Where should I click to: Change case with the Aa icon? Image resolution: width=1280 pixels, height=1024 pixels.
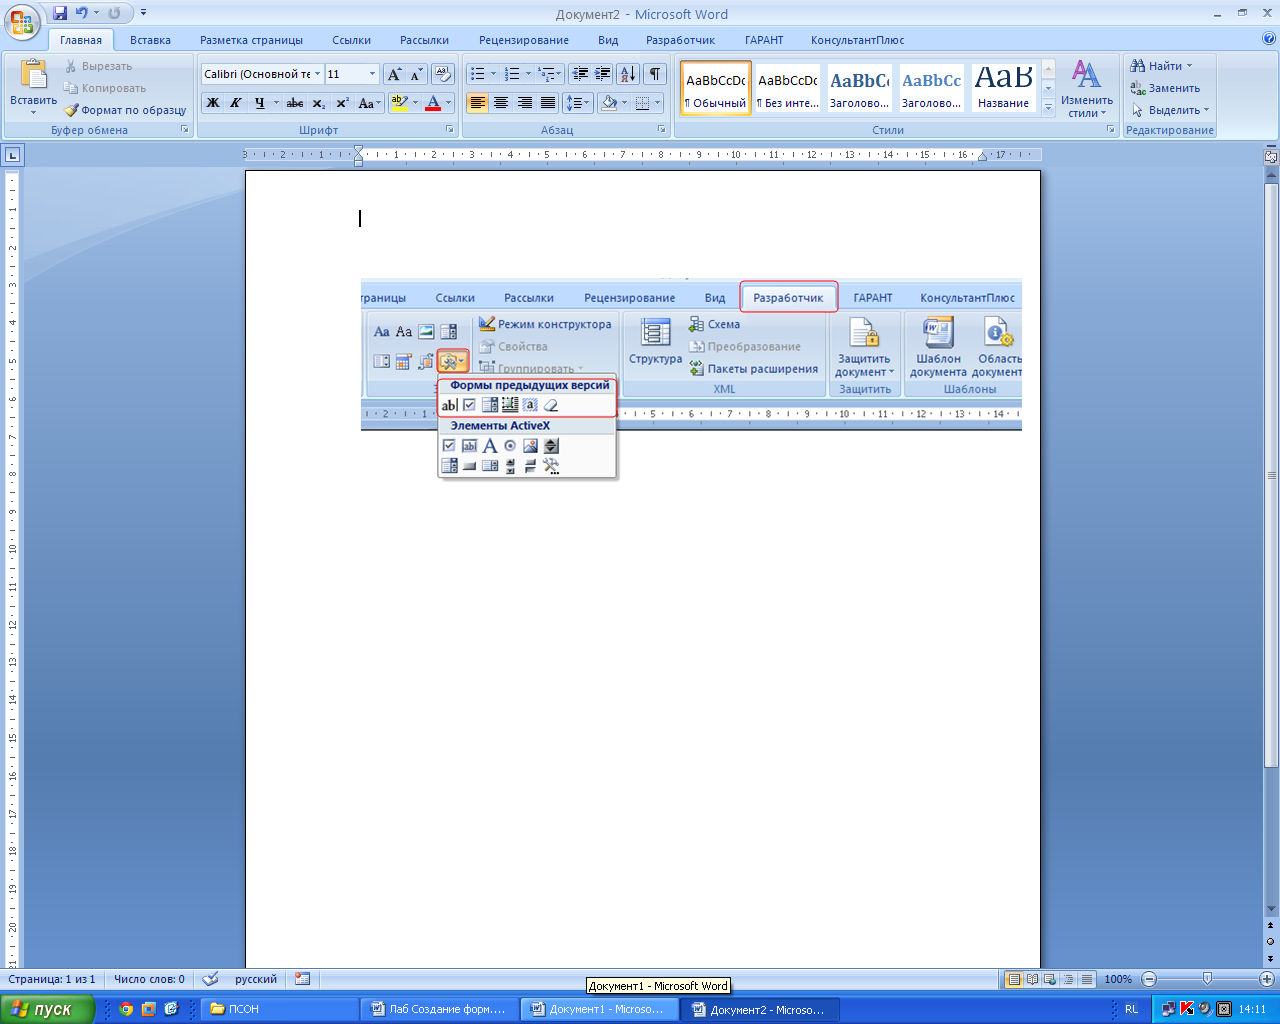coord(368,102)
